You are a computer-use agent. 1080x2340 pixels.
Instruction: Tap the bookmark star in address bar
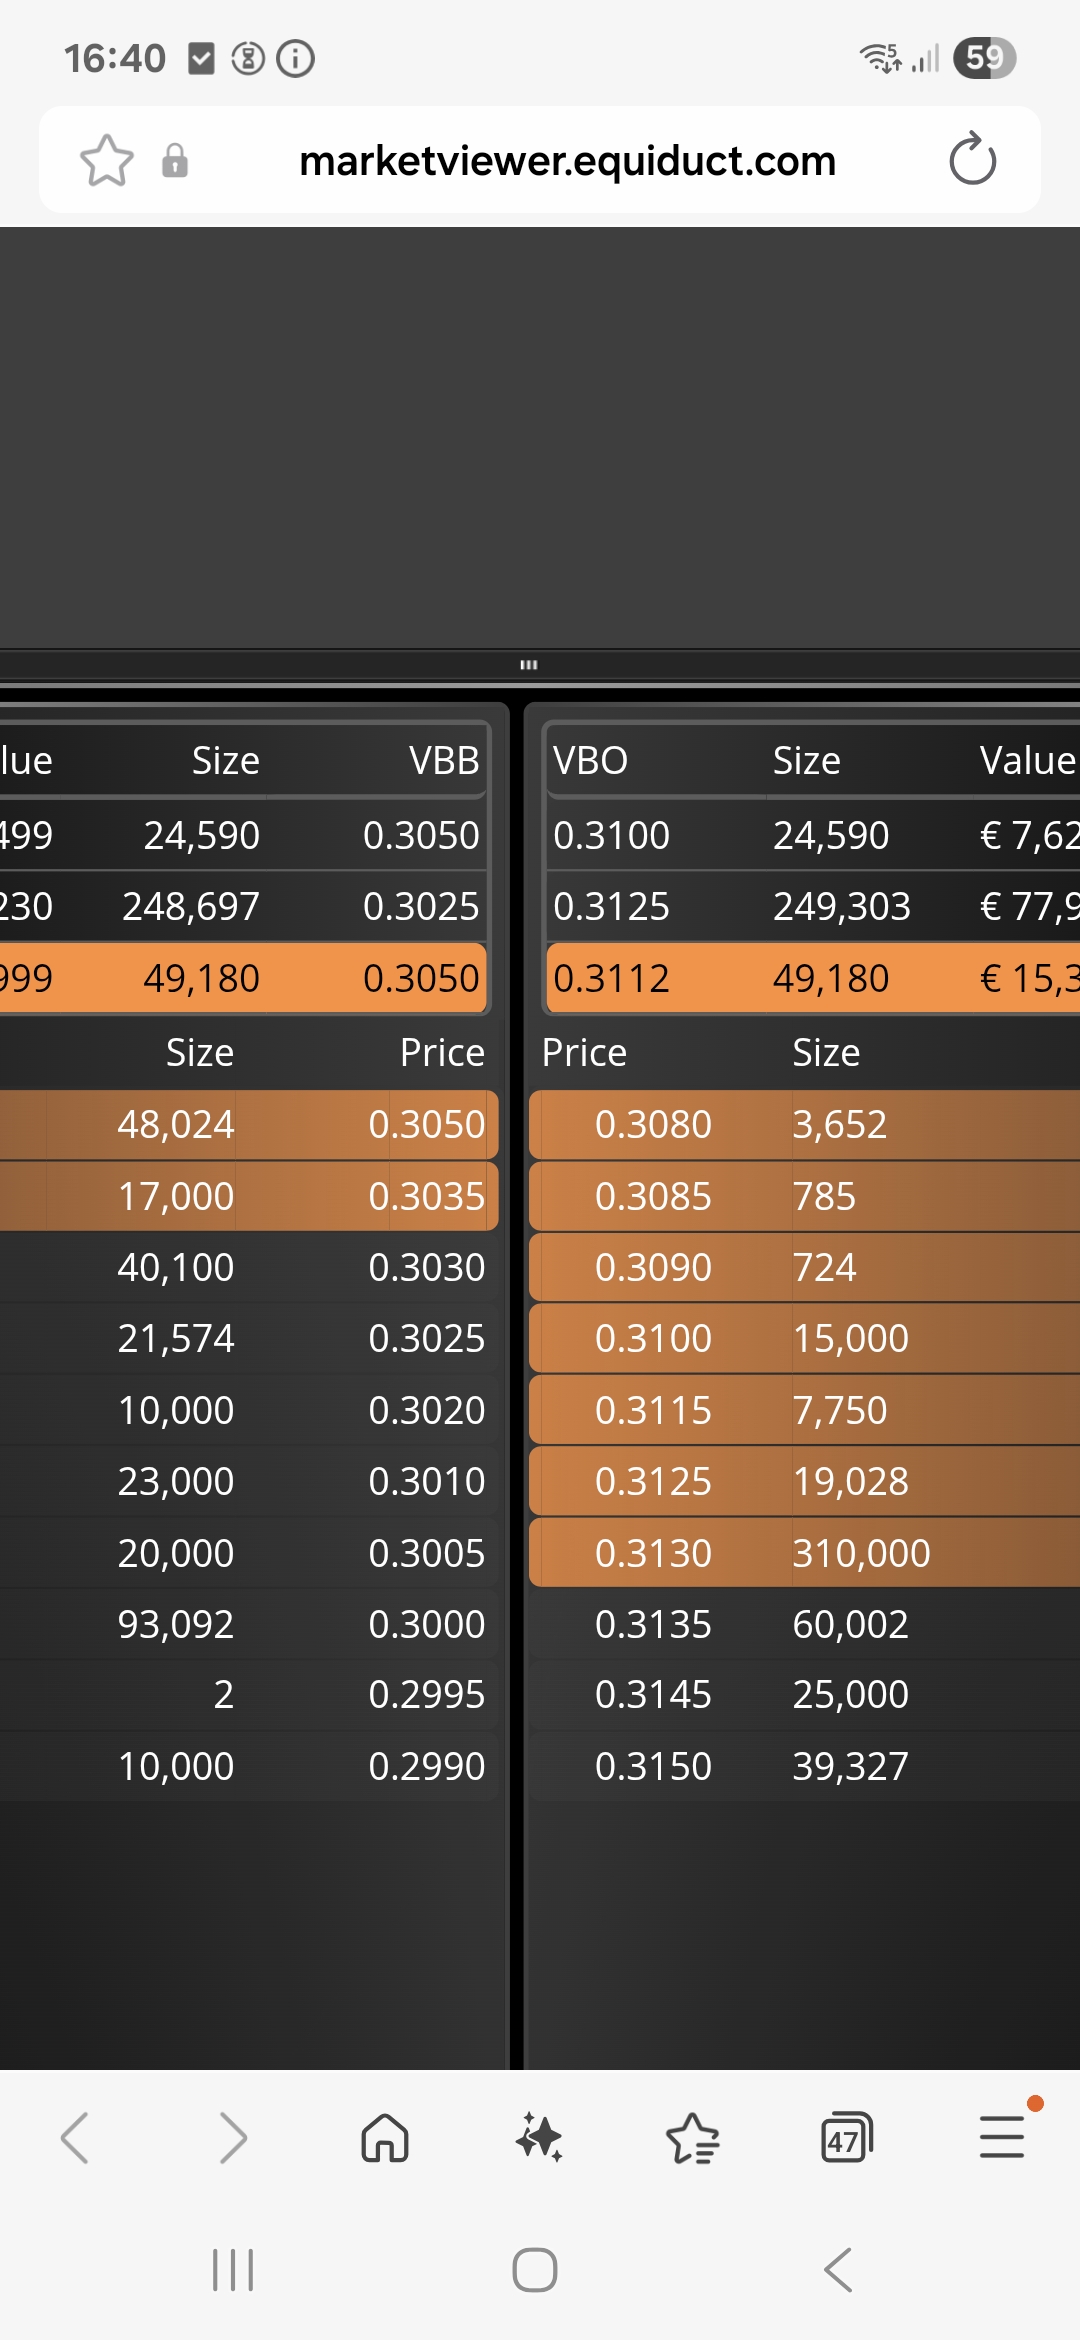[x=106, y=160]
